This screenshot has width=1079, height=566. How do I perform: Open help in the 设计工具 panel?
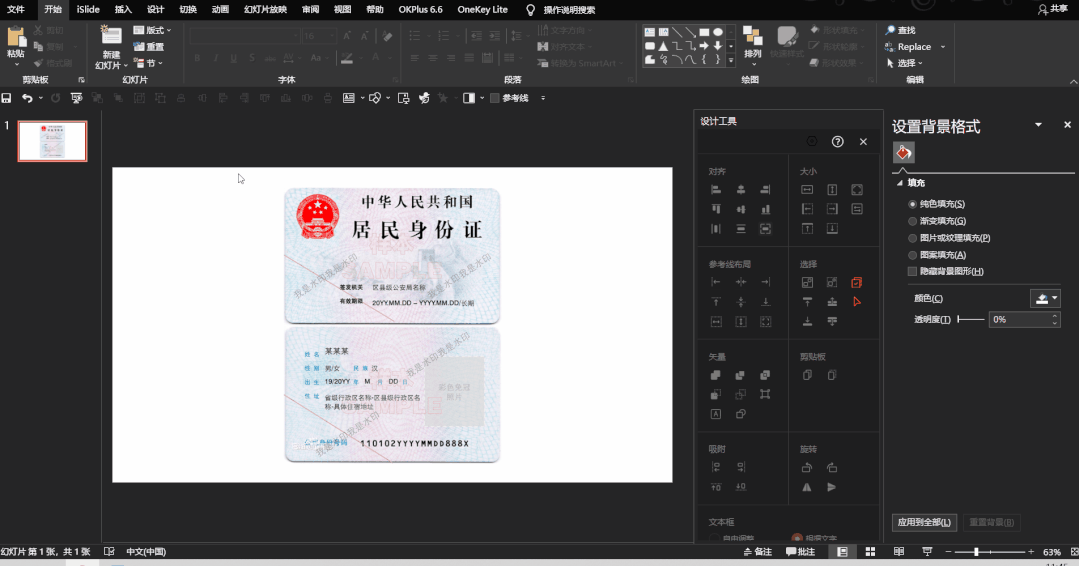[x=837, y=142]
